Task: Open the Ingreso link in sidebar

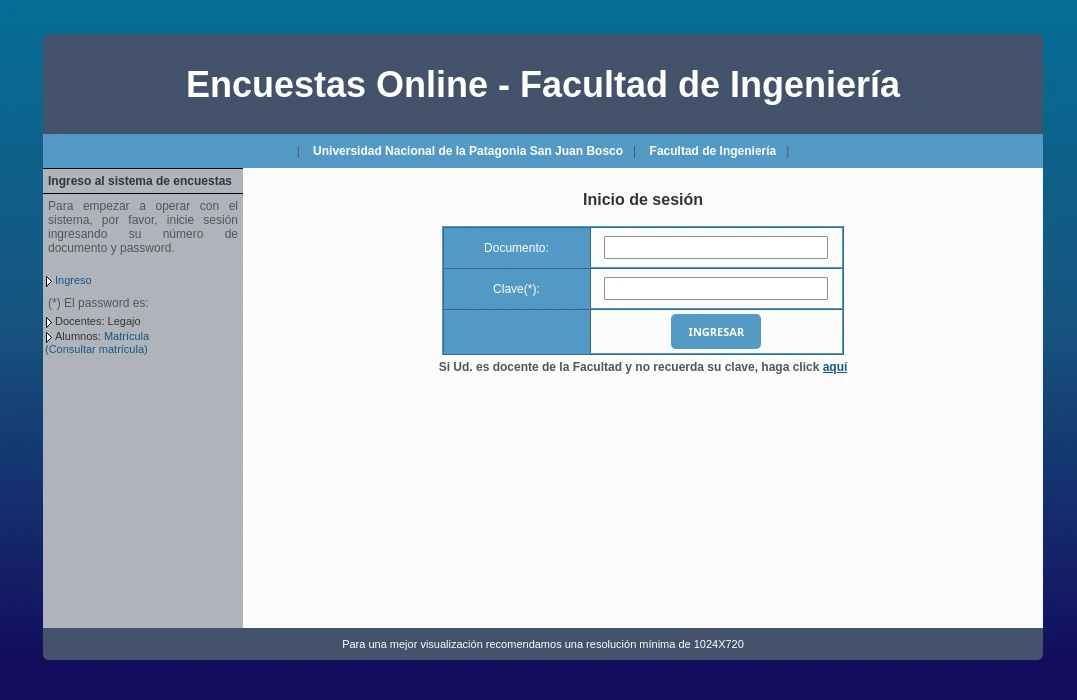Action: click(73, 280)
